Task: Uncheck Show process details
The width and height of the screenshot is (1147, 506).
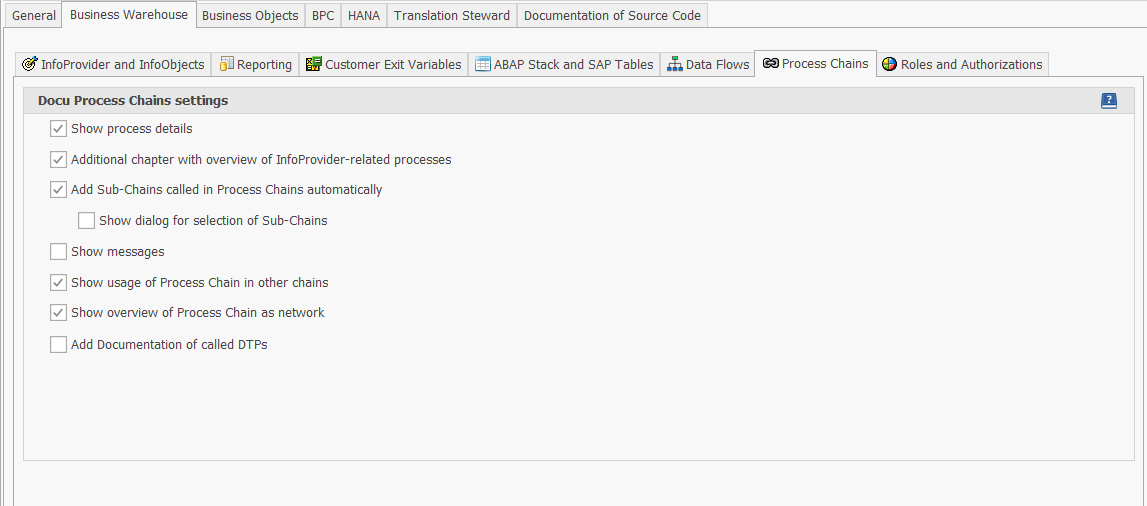Action: [58, 129]
